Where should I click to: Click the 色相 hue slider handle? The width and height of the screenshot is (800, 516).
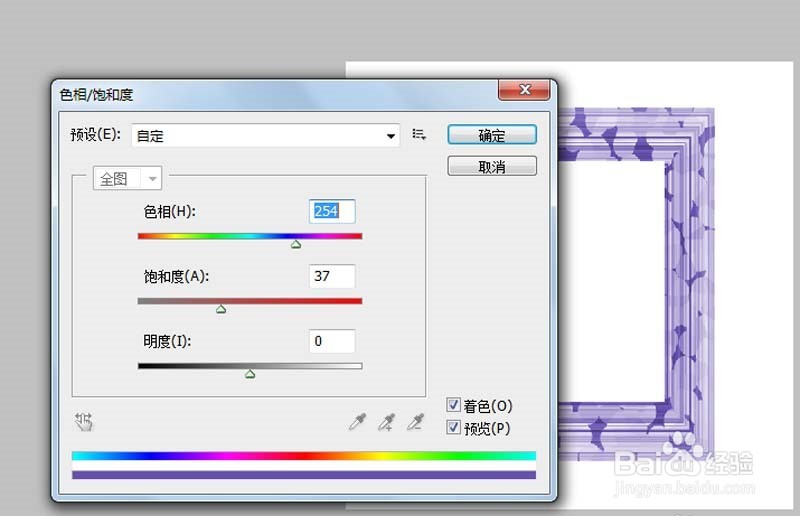[x=296, y=245]
